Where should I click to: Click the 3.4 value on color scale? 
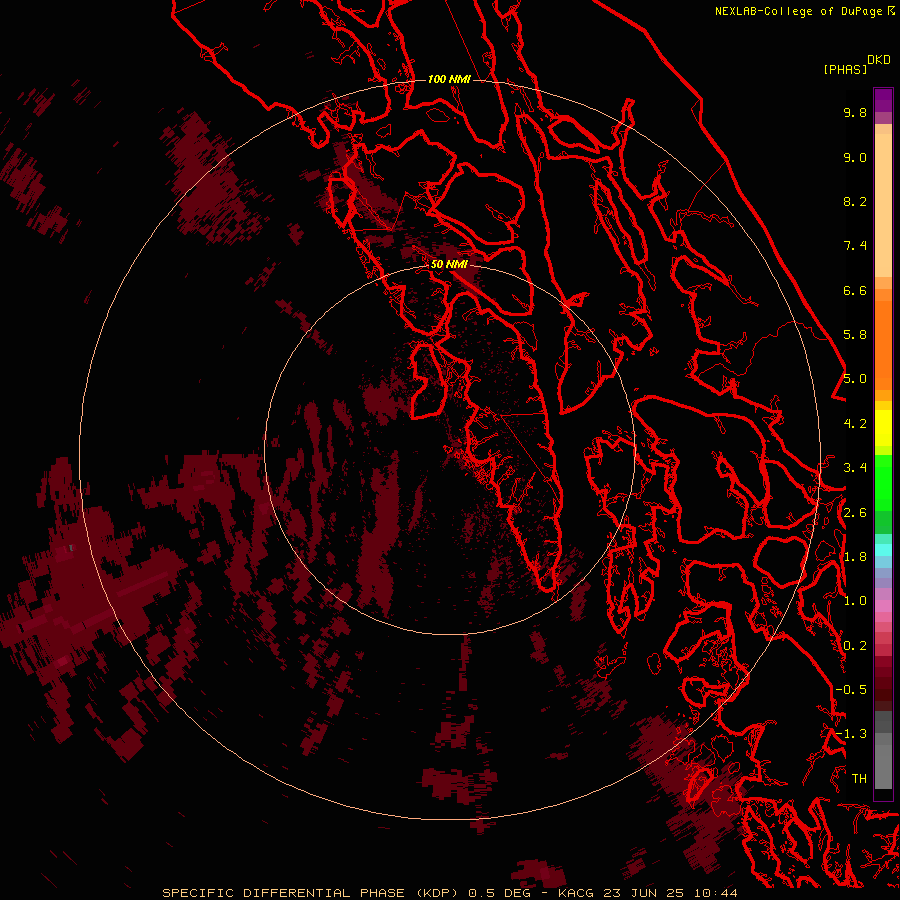pyautogui.click(x=855, y=468)
